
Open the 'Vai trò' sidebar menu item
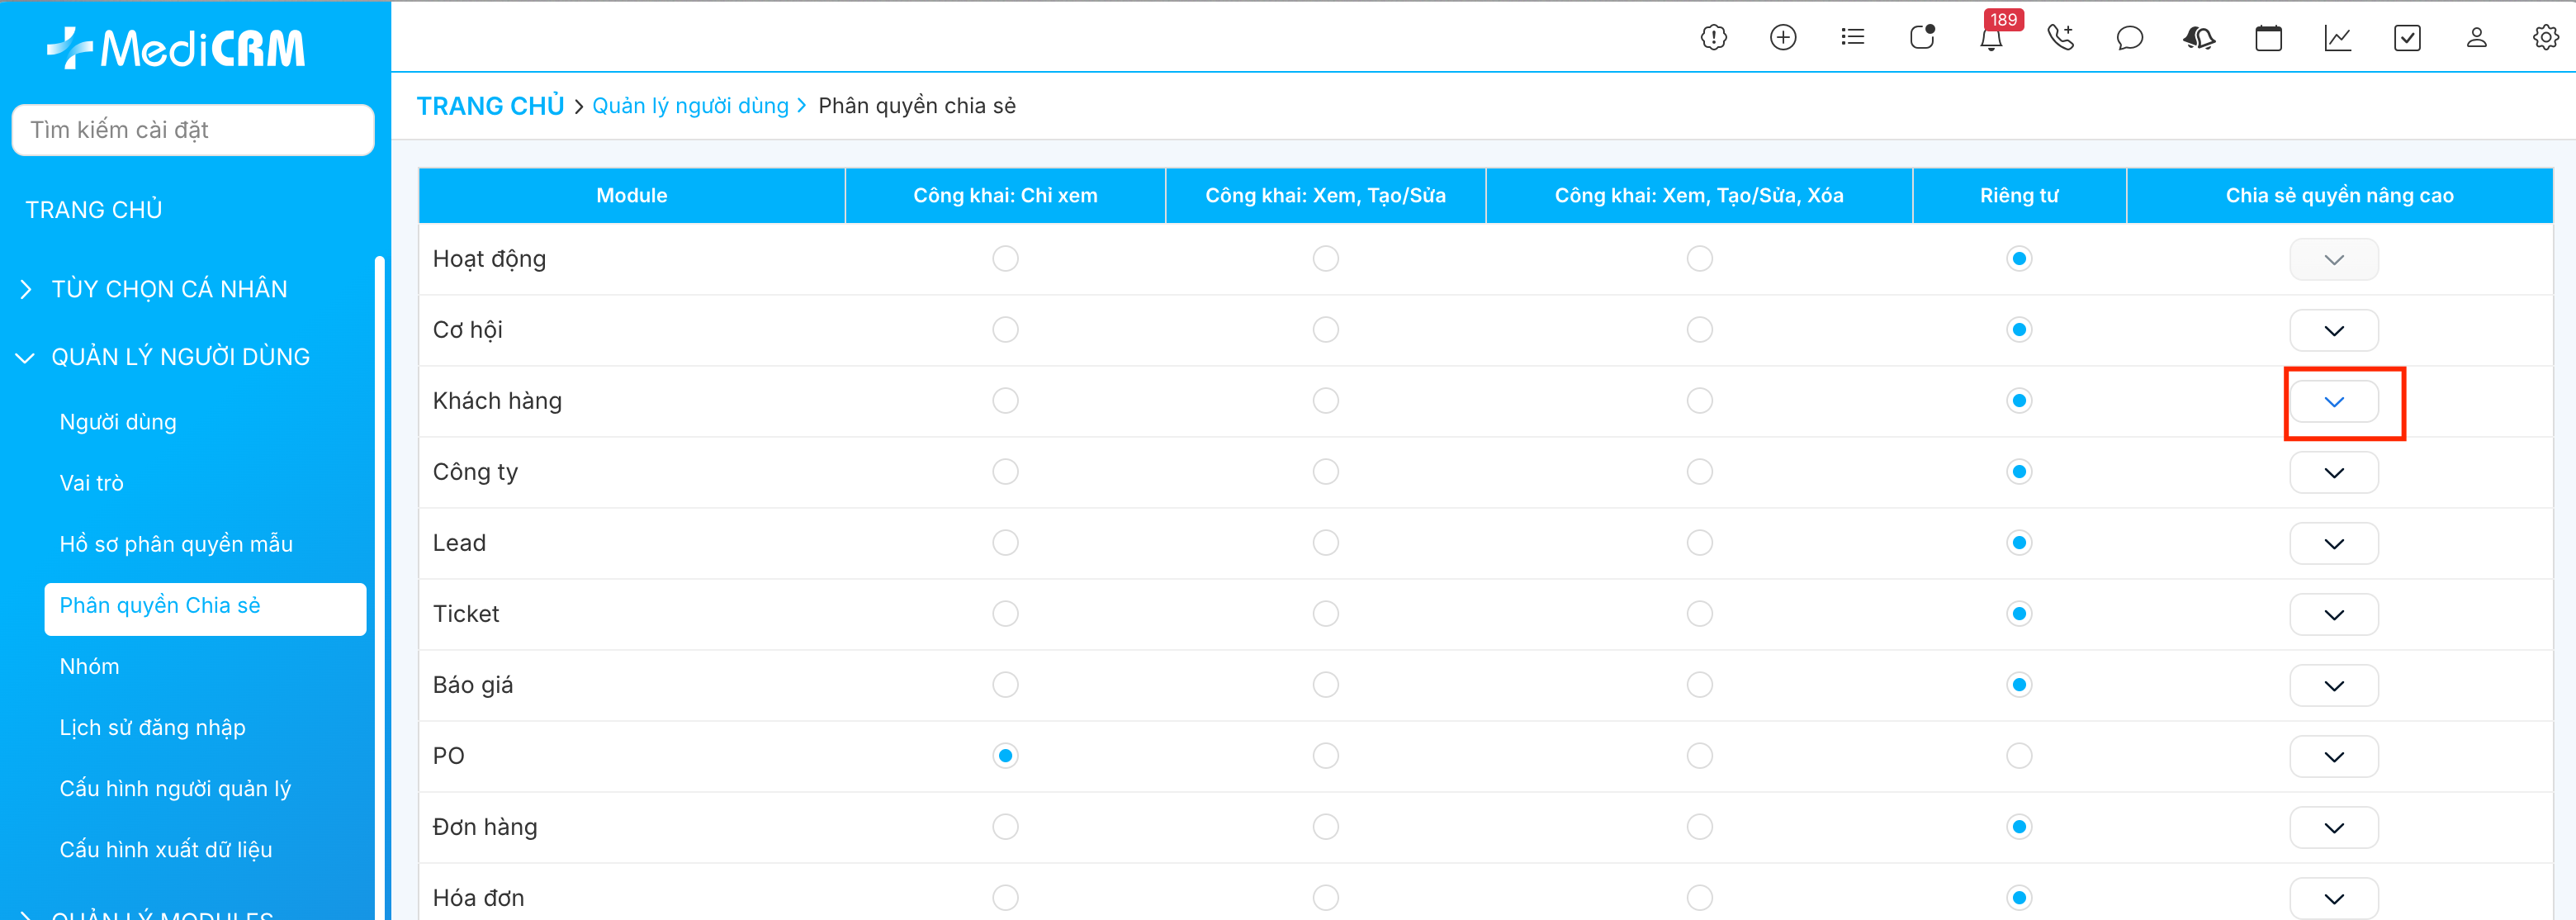[x=92, y=483]
